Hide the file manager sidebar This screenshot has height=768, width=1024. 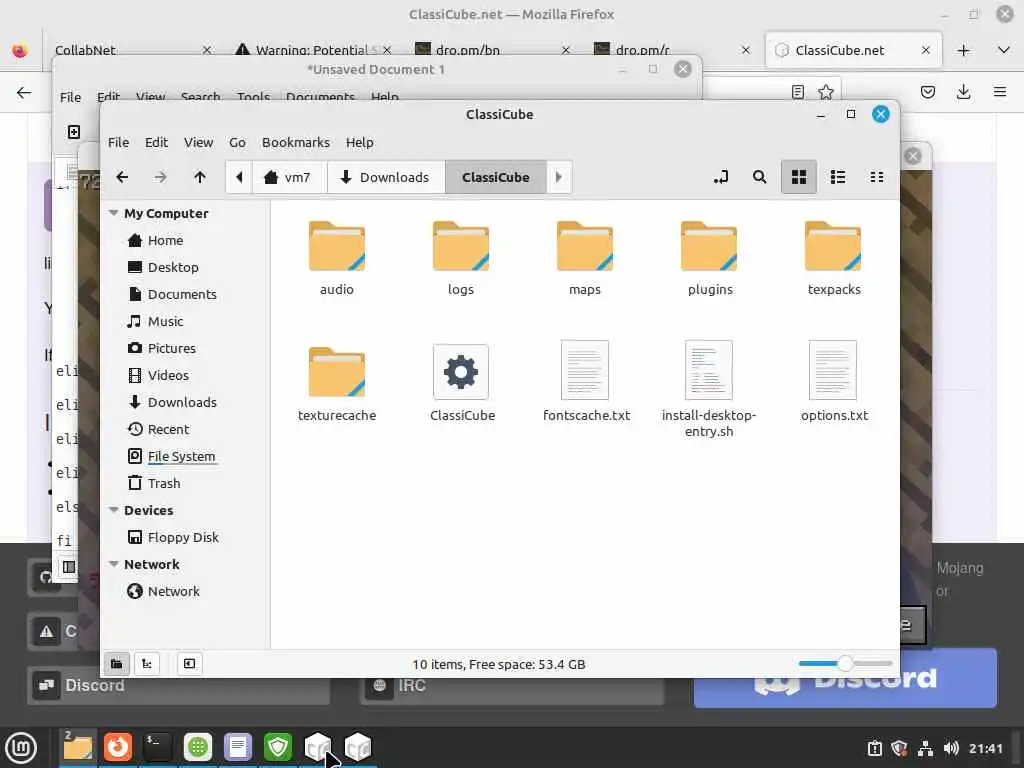pyautogui.click(x=189, y=664)
